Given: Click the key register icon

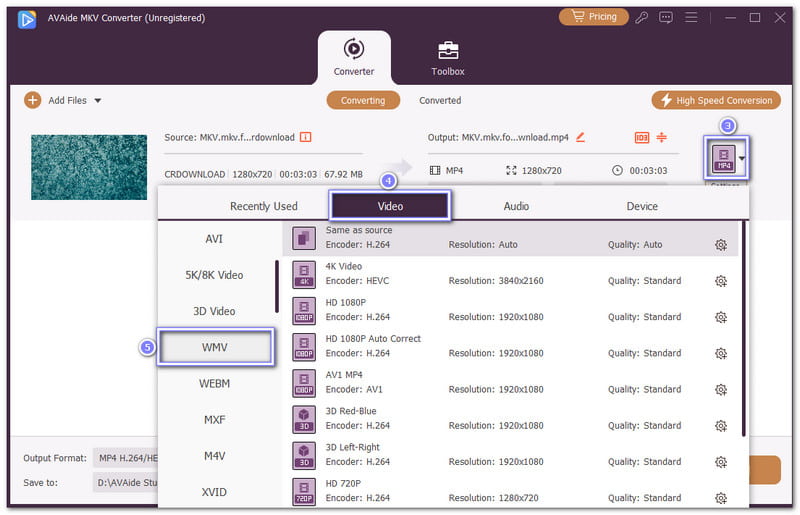Looking at the screenshot, I should (x=641, y=17).
